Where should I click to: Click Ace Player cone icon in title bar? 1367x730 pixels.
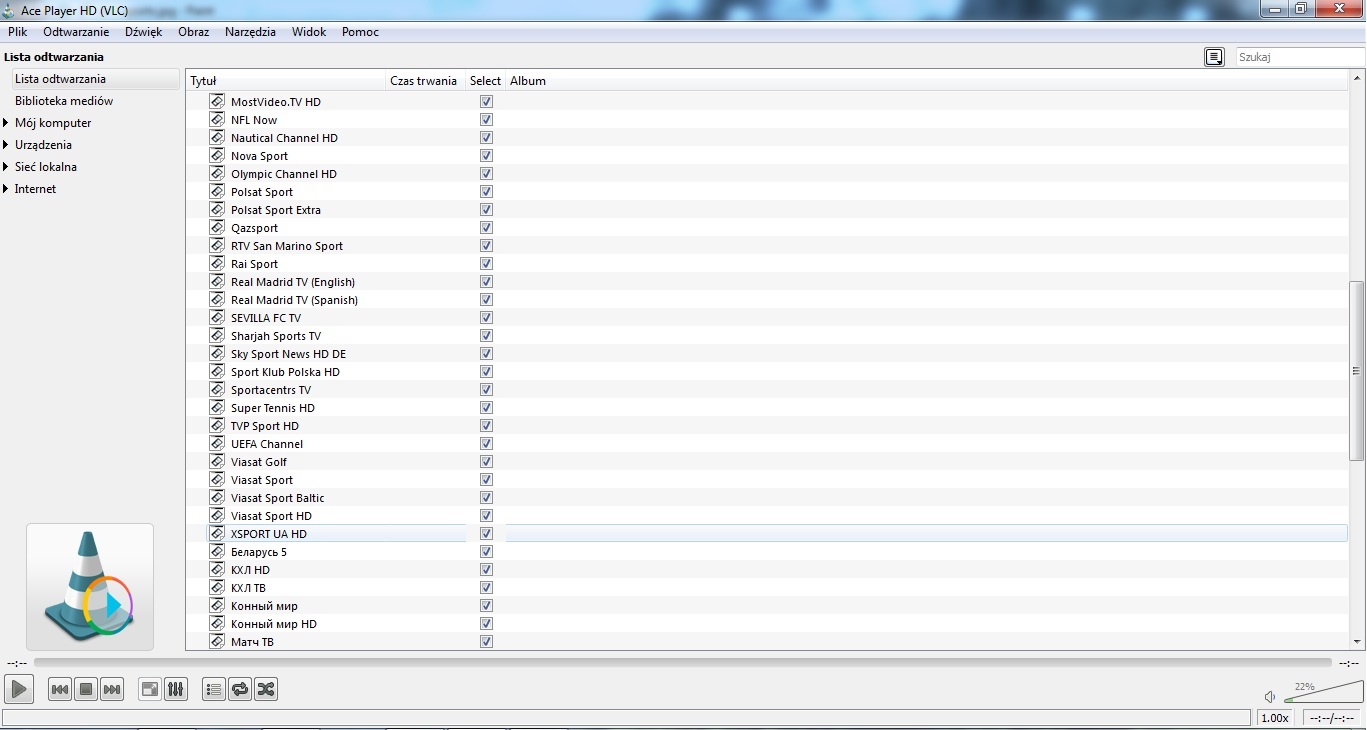(x=9, y=10)
